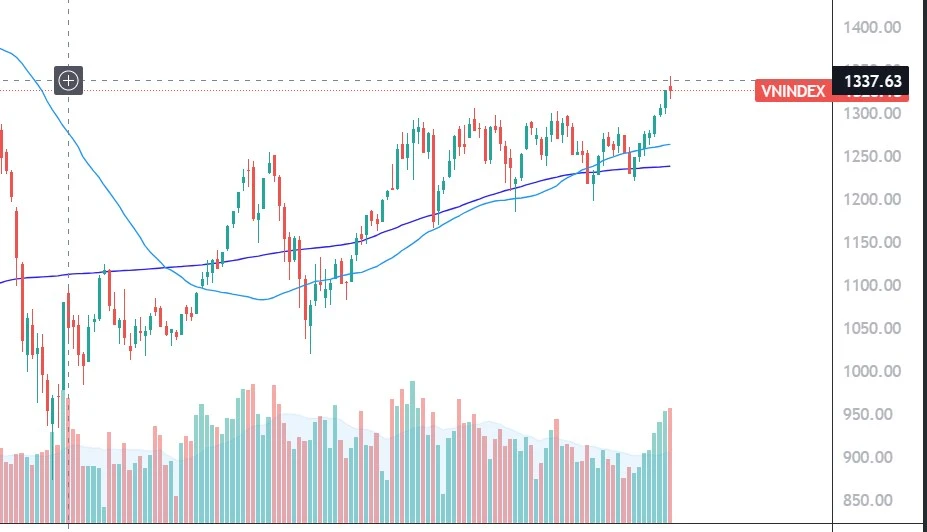
Task: Click the 1250.00 price axis label
Action: [872, 156]
